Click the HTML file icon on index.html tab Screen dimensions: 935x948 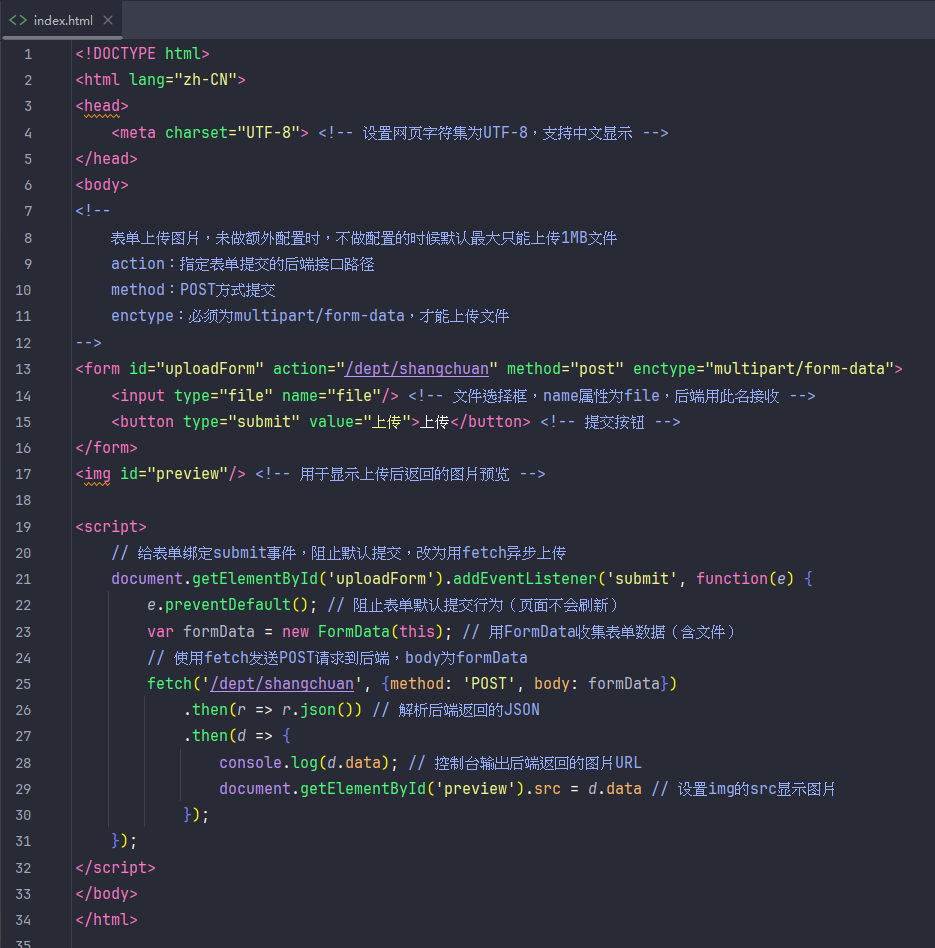[18, 20]
